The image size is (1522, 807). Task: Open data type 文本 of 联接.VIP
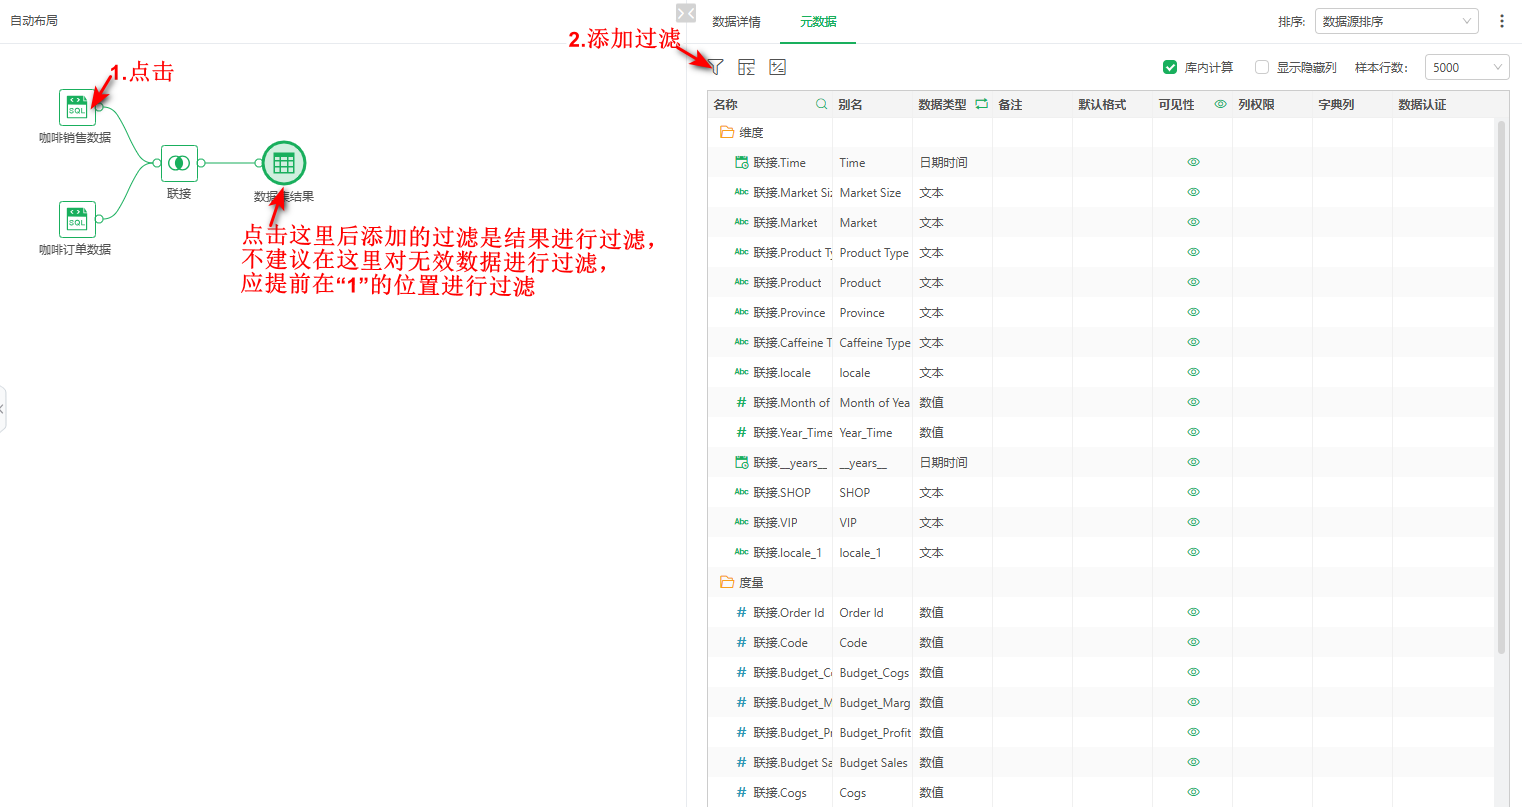(931, 522)
